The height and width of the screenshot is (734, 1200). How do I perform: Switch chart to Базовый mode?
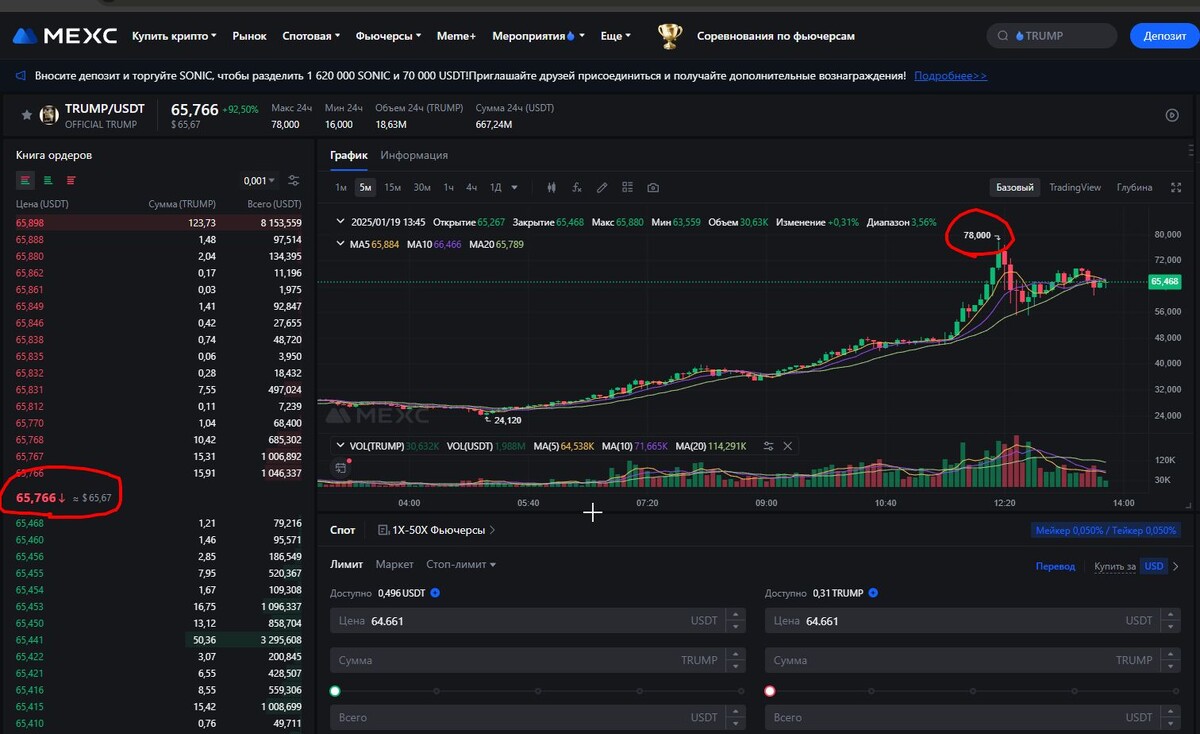(1015, 187)
